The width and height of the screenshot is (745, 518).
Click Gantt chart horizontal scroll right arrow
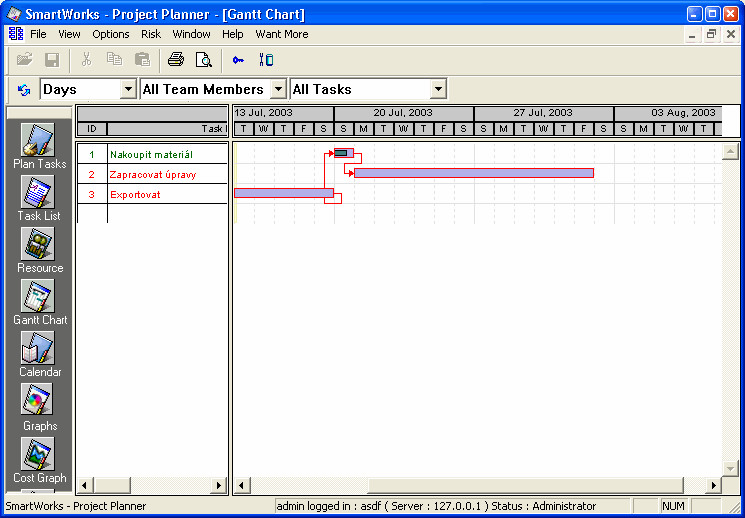[713, 485]
